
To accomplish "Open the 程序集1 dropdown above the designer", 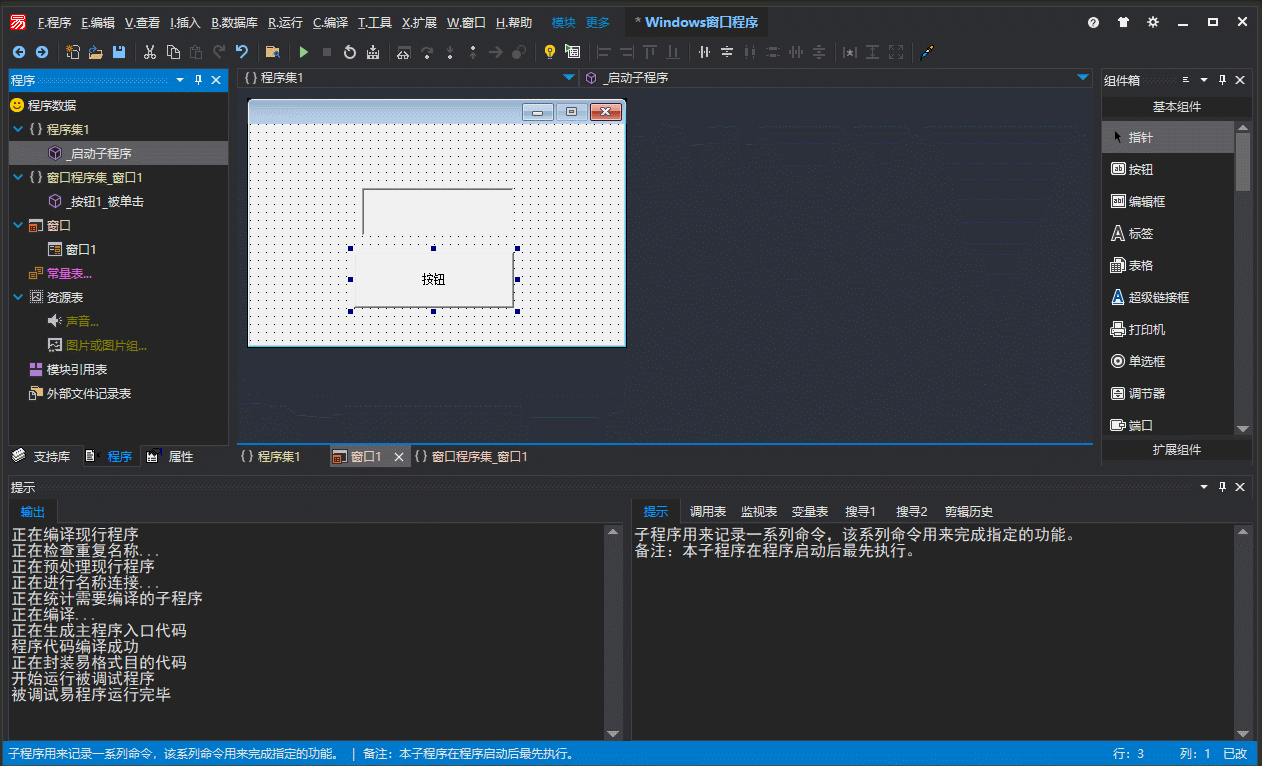I will click(x=569, y=77).
